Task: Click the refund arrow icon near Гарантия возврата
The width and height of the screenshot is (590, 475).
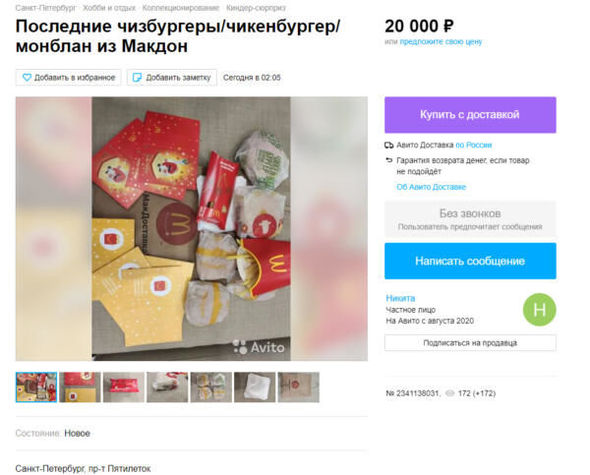Action: [x=389, y=160]
